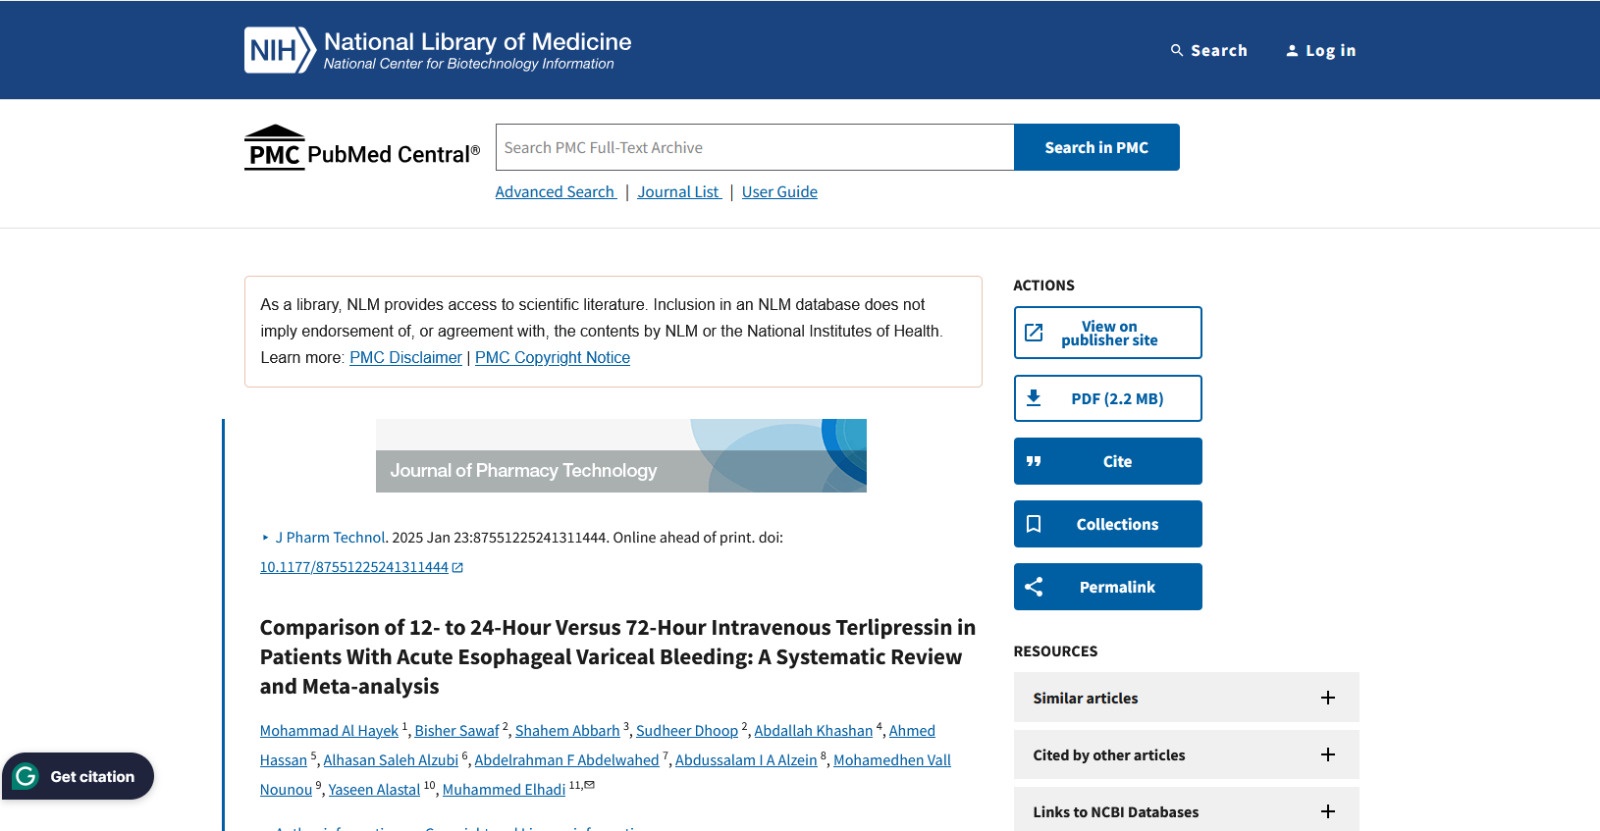Image resolution: width=1600 pixels, height=831 pixels.
Task: Click the Search PMC Full-Text Archive field
Action: point(755,148)
